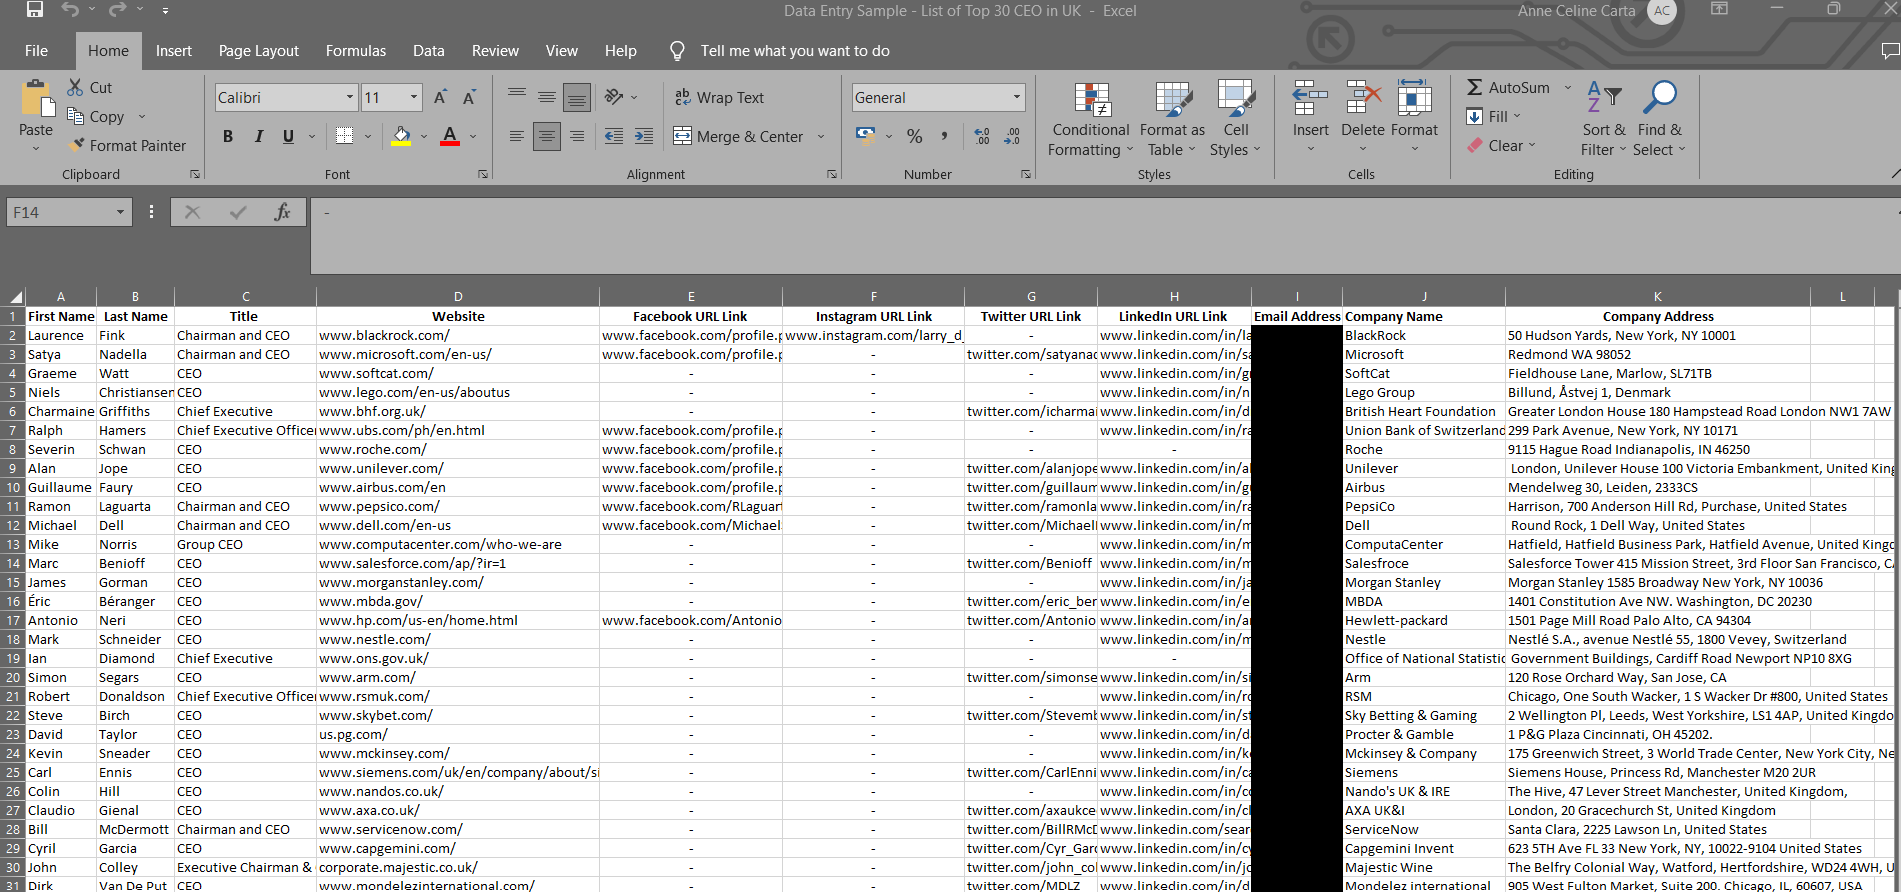
Task: Click the Font Color red swatch
Action: pyautogui.click(x=450, y=136)
